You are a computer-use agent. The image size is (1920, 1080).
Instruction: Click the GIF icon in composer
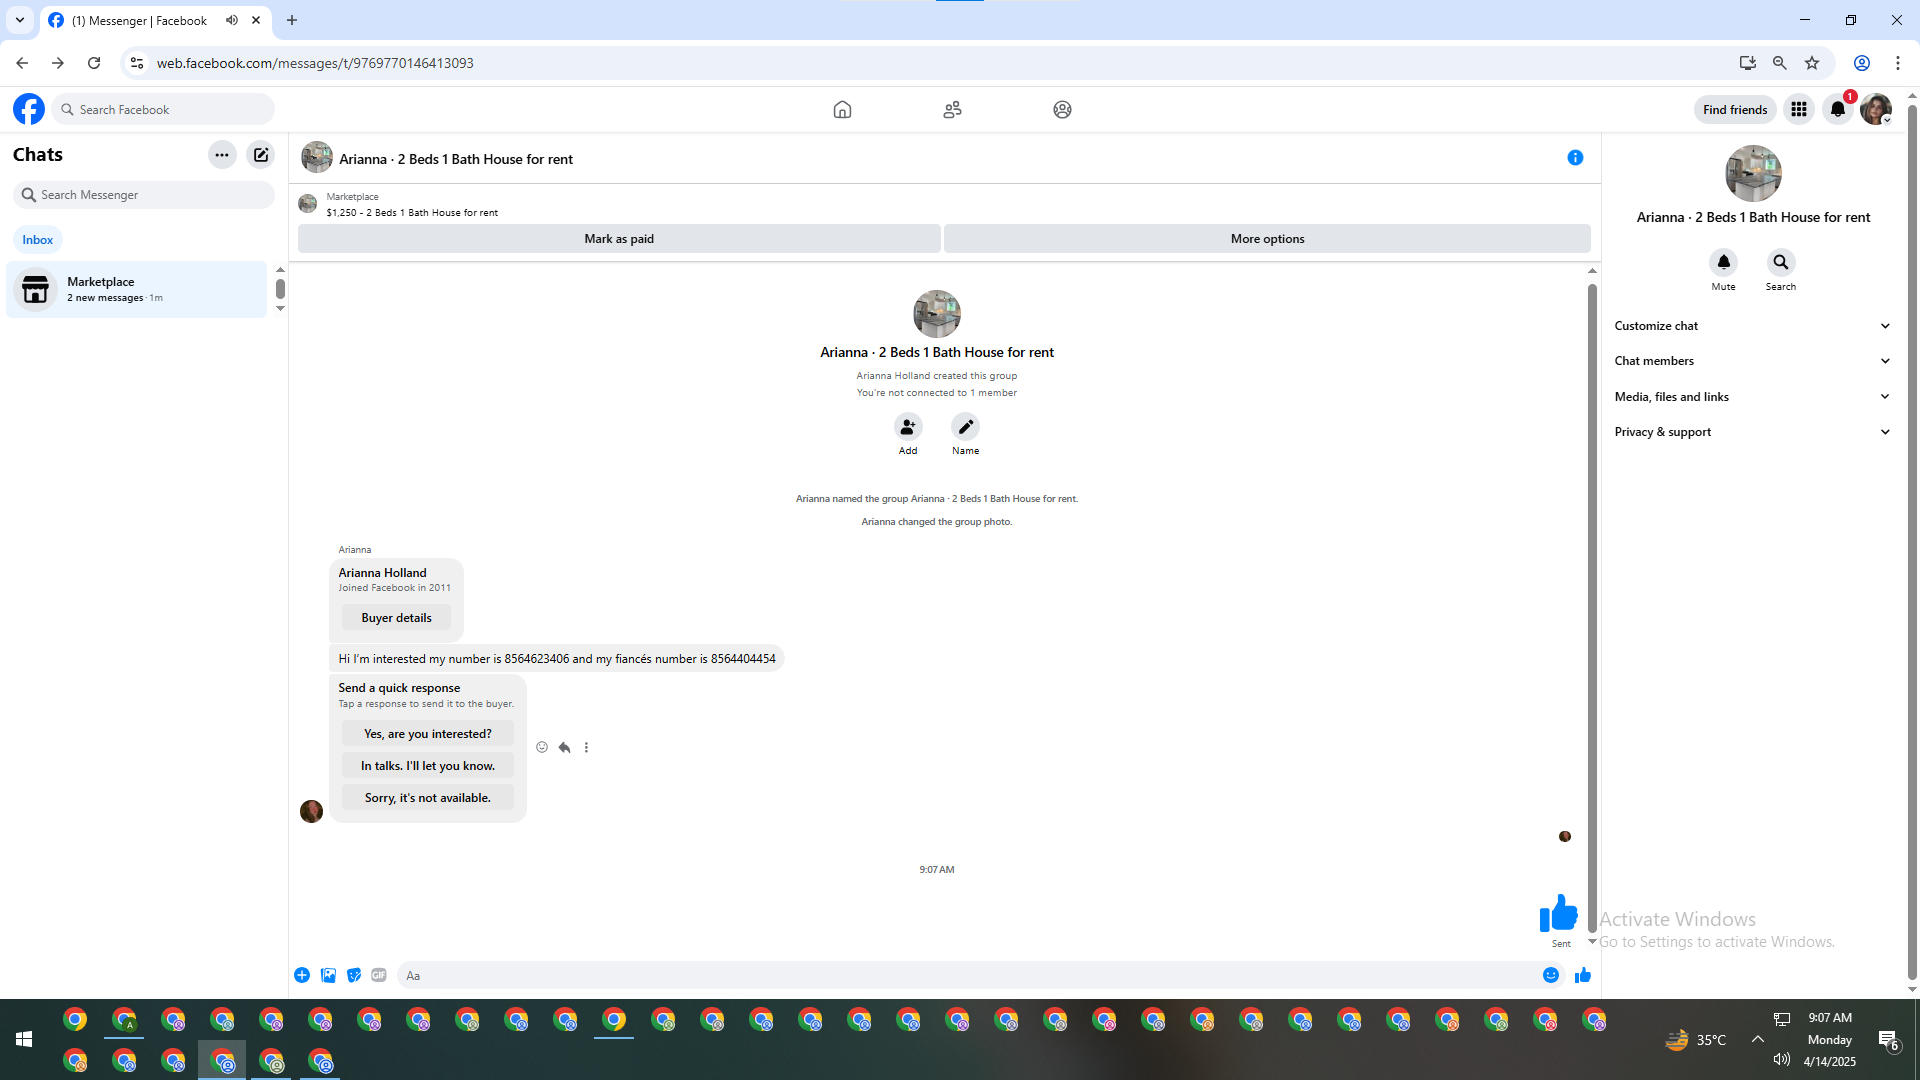click(379, 975)
